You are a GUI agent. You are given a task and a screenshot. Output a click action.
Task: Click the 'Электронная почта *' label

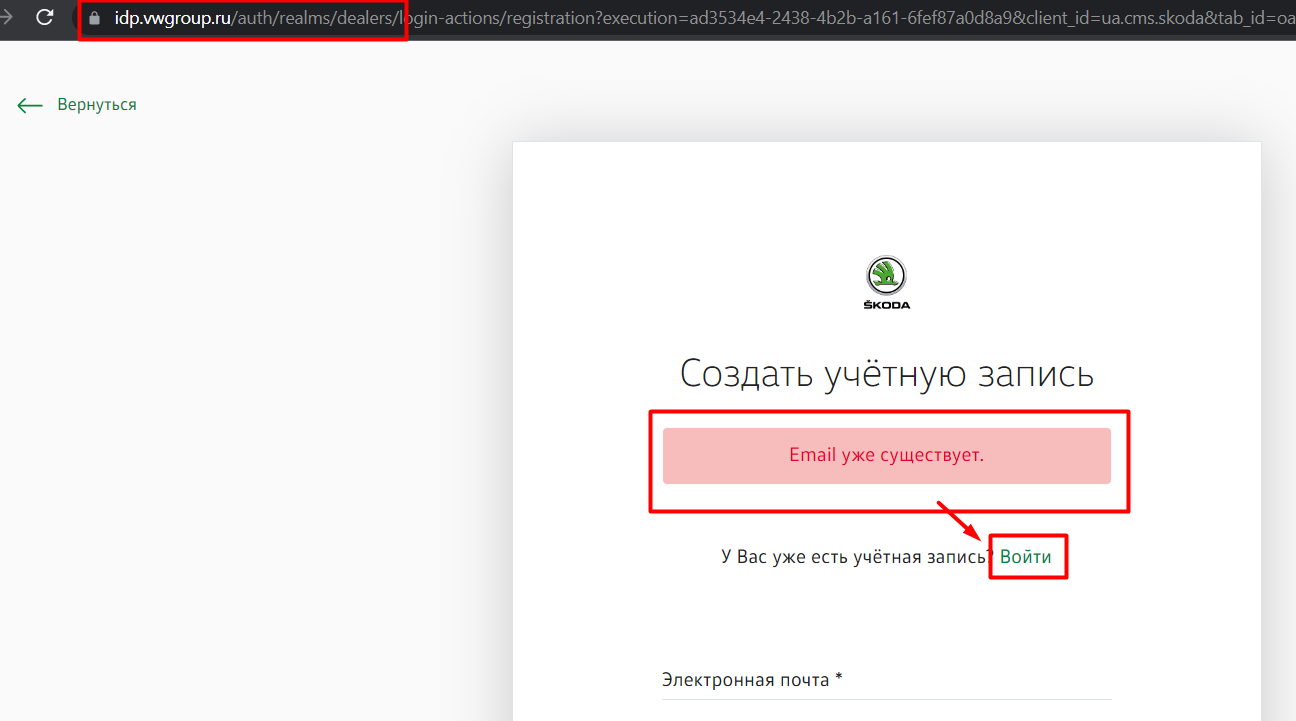(x=752, y=680)
